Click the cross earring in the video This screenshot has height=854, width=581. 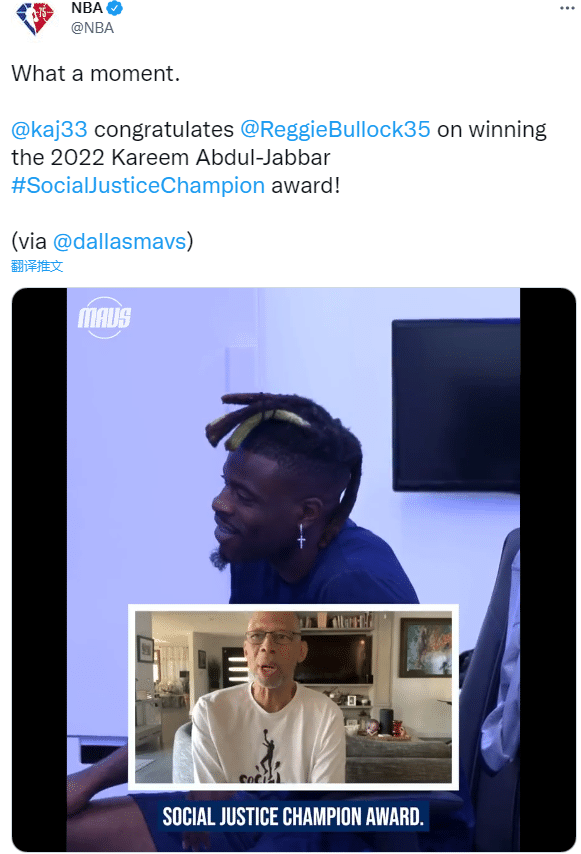(301, 536)
